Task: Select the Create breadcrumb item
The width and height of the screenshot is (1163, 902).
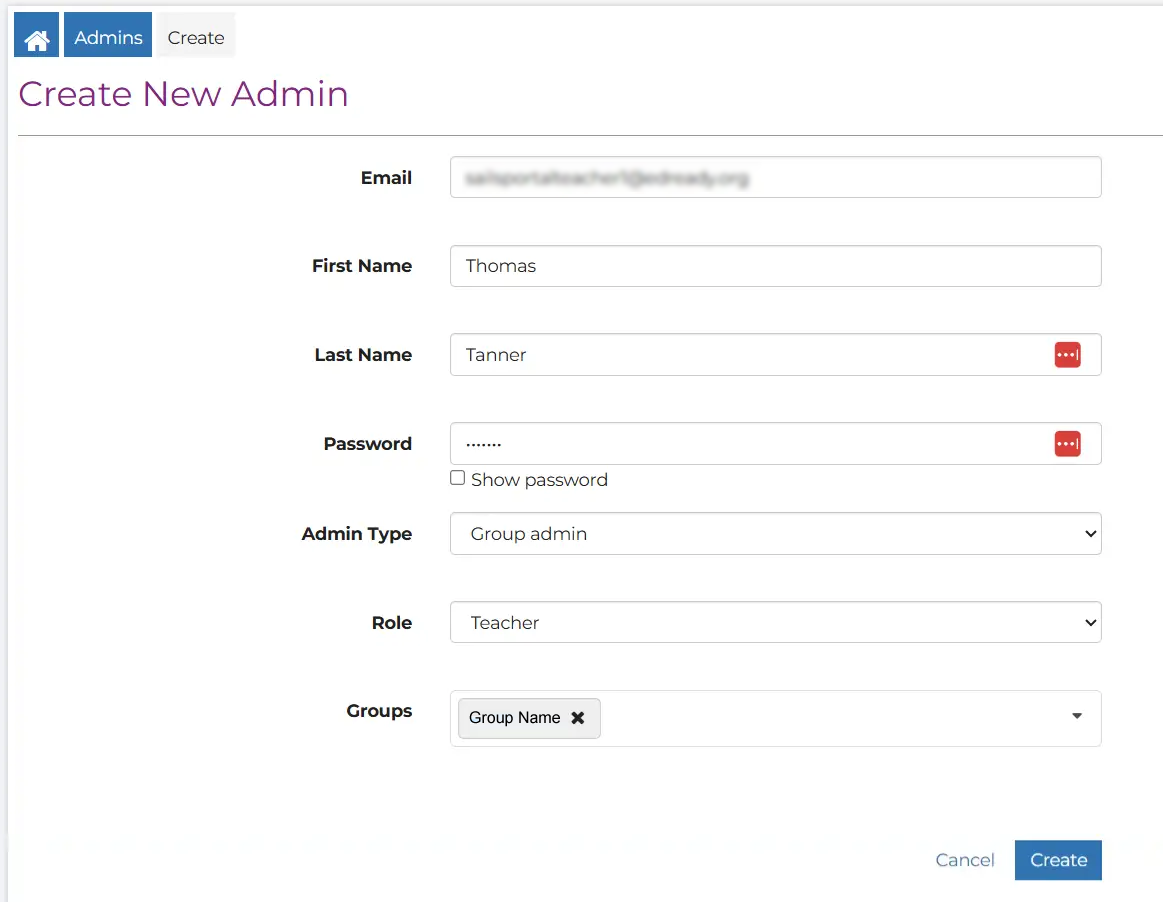Action: pyautogui.click(x=196, y=37)
